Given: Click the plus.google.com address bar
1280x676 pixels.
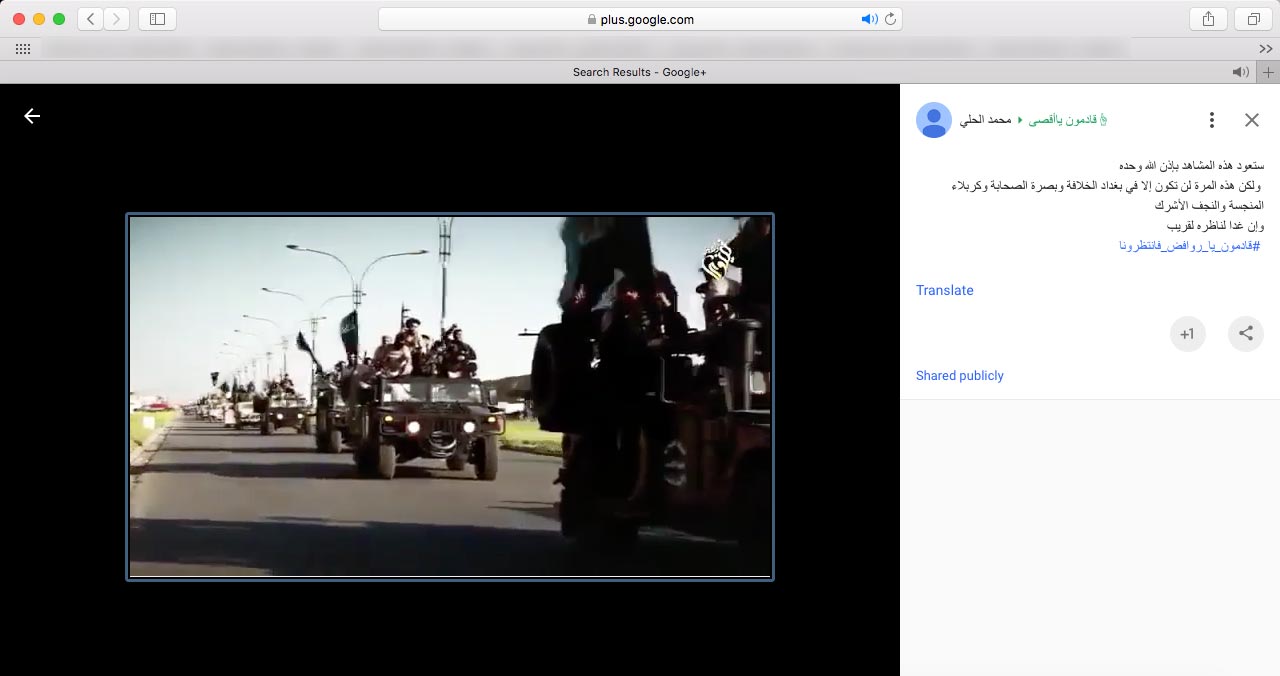Looking at the screenshot, I should click(x=640, y=19).
